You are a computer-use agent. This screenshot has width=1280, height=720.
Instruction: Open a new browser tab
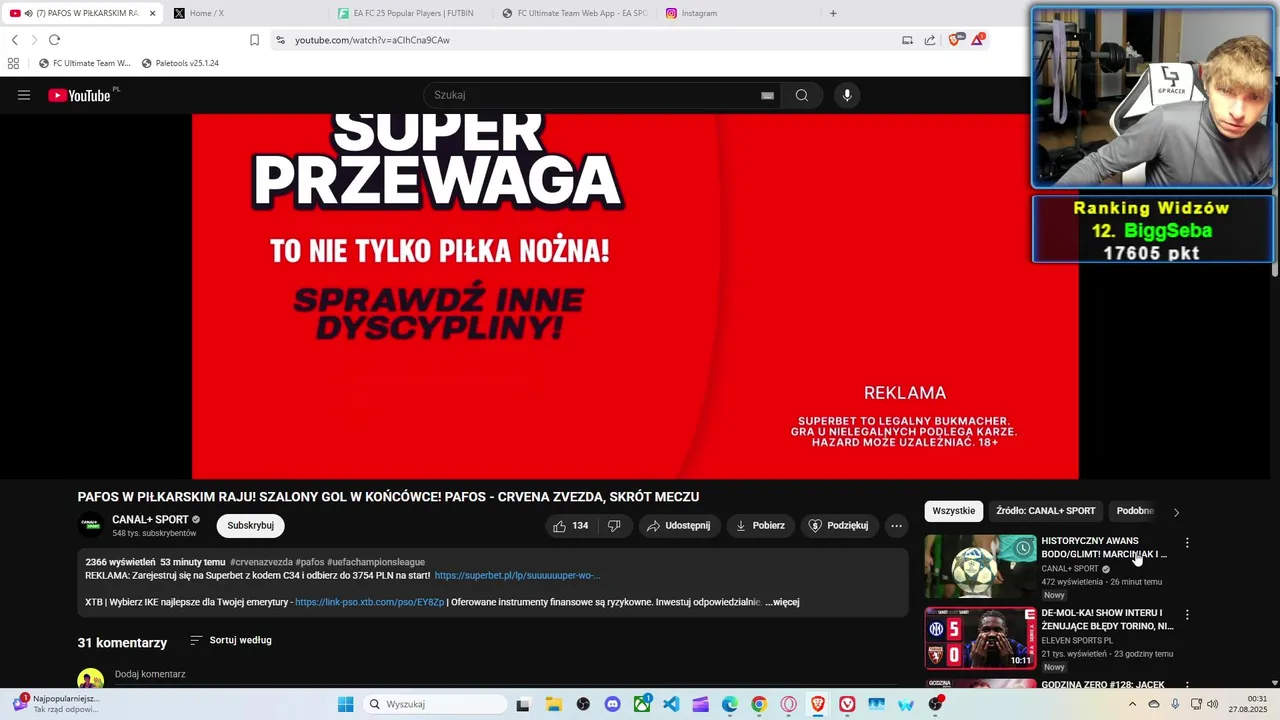833,13
